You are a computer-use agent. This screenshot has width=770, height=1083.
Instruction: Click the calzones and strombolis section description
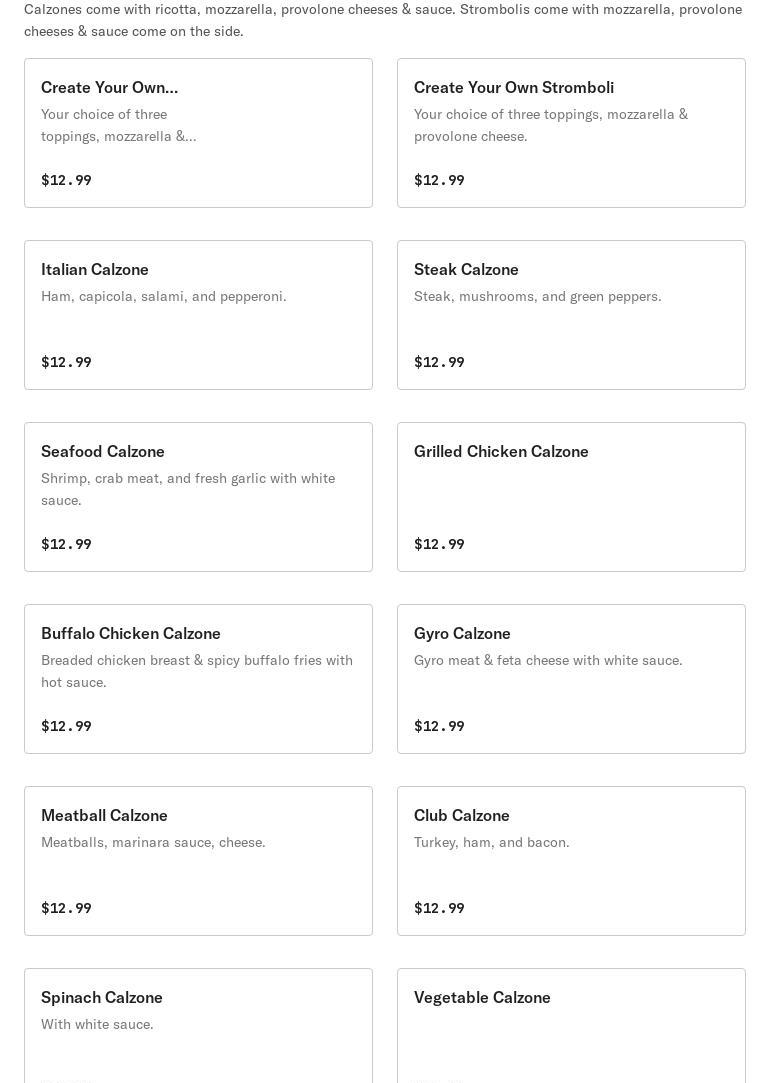(x=383, y=20)
